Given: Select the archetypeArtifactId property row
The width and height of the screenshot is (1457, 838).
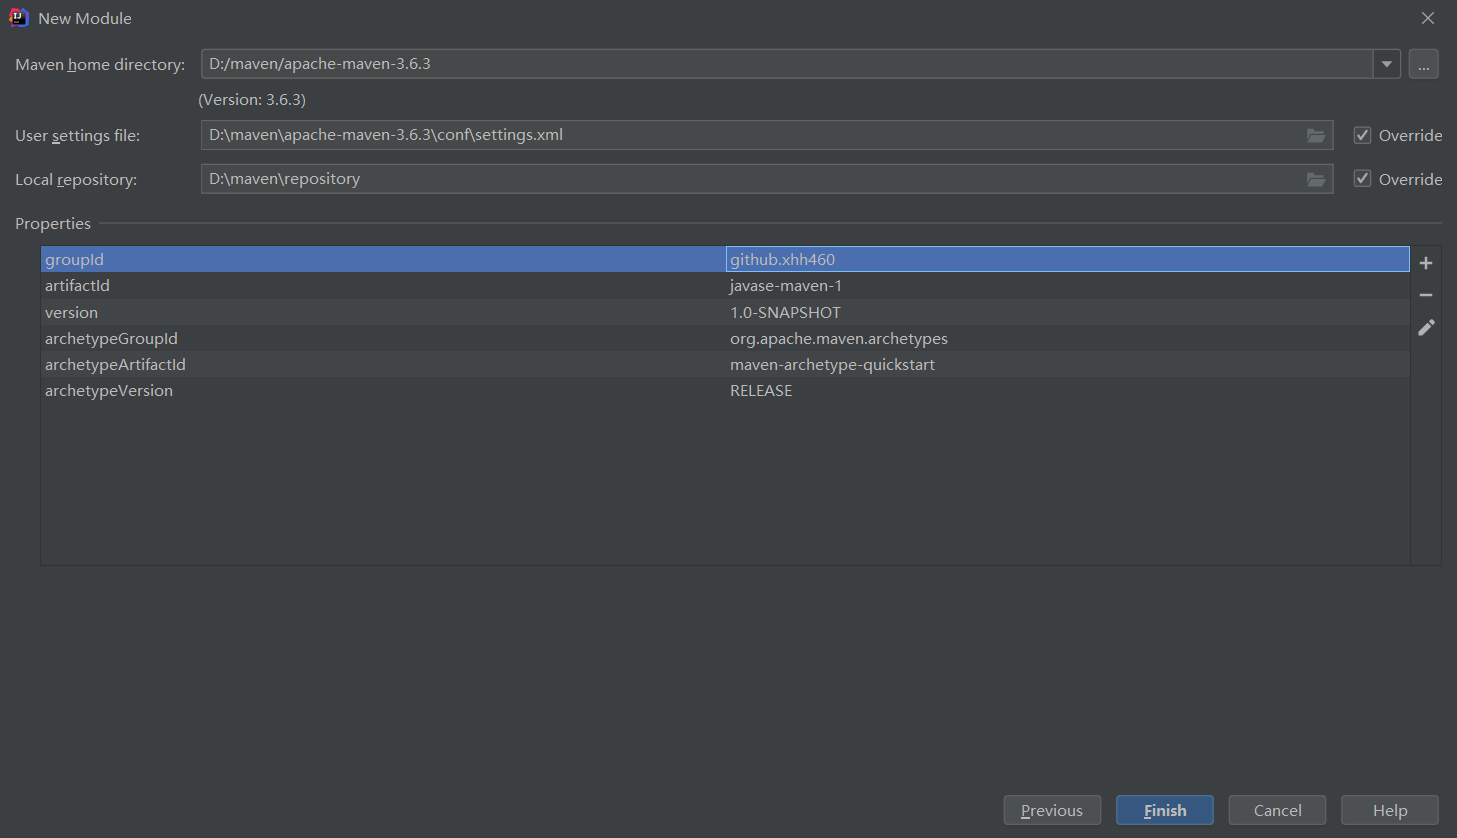Looking at the screenshot, I should 725,364.
